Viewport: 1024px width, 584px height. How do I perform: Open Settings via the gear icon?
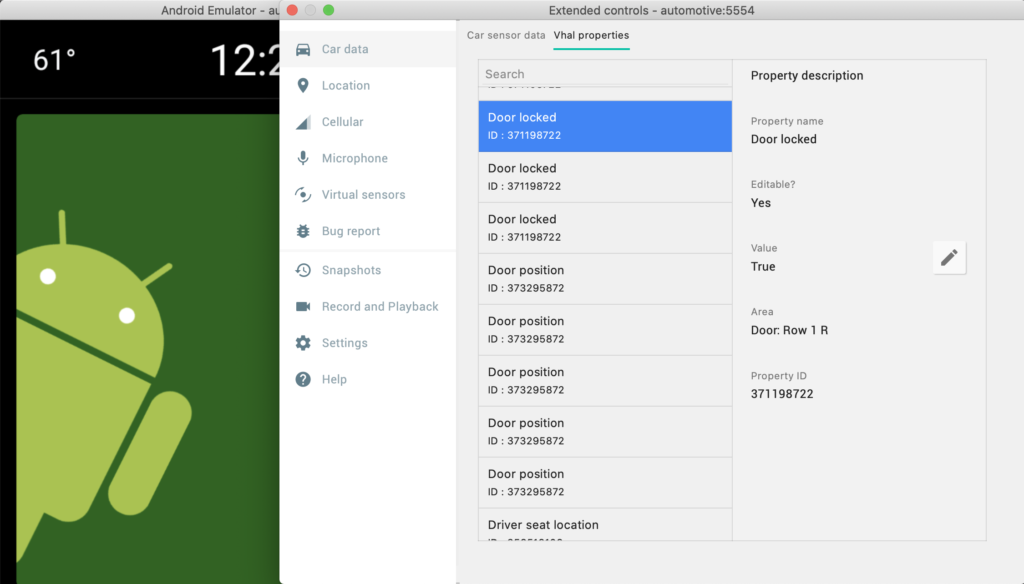(x=303, y=343)
